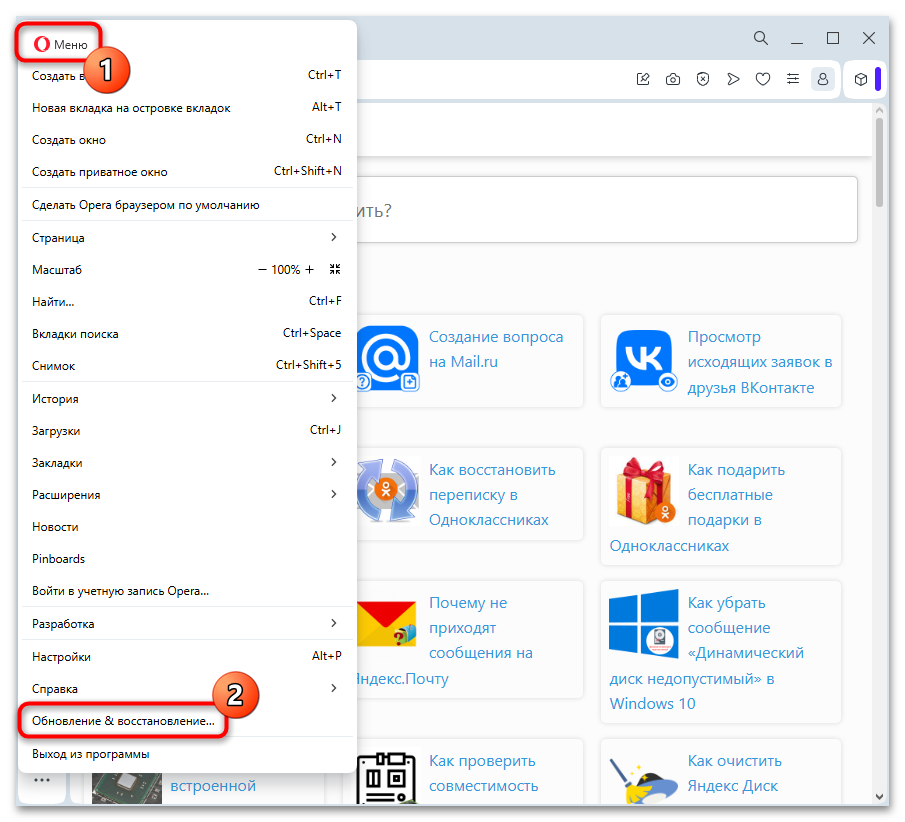
Task: Click the scrollbar down arrow
Action: pyautogui.click(x=879, y=796)
